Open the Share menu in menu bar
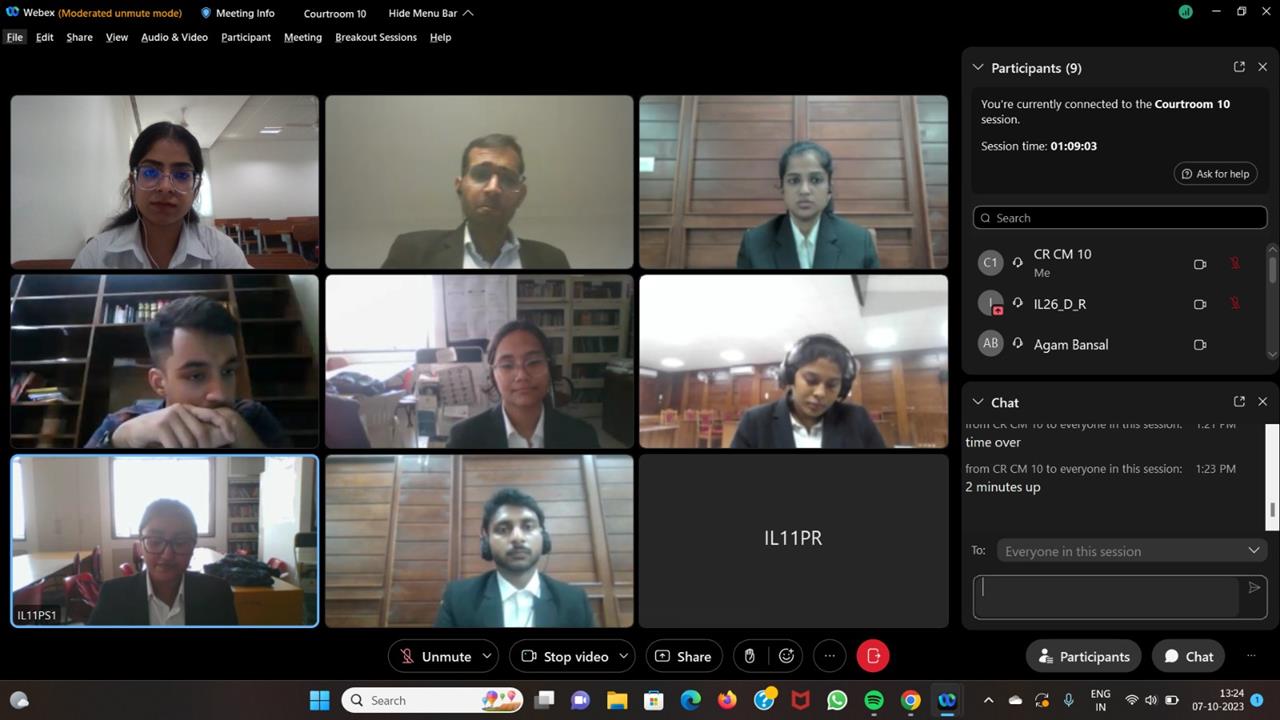This screenshot has width=1280, height=720. point(79,37)
